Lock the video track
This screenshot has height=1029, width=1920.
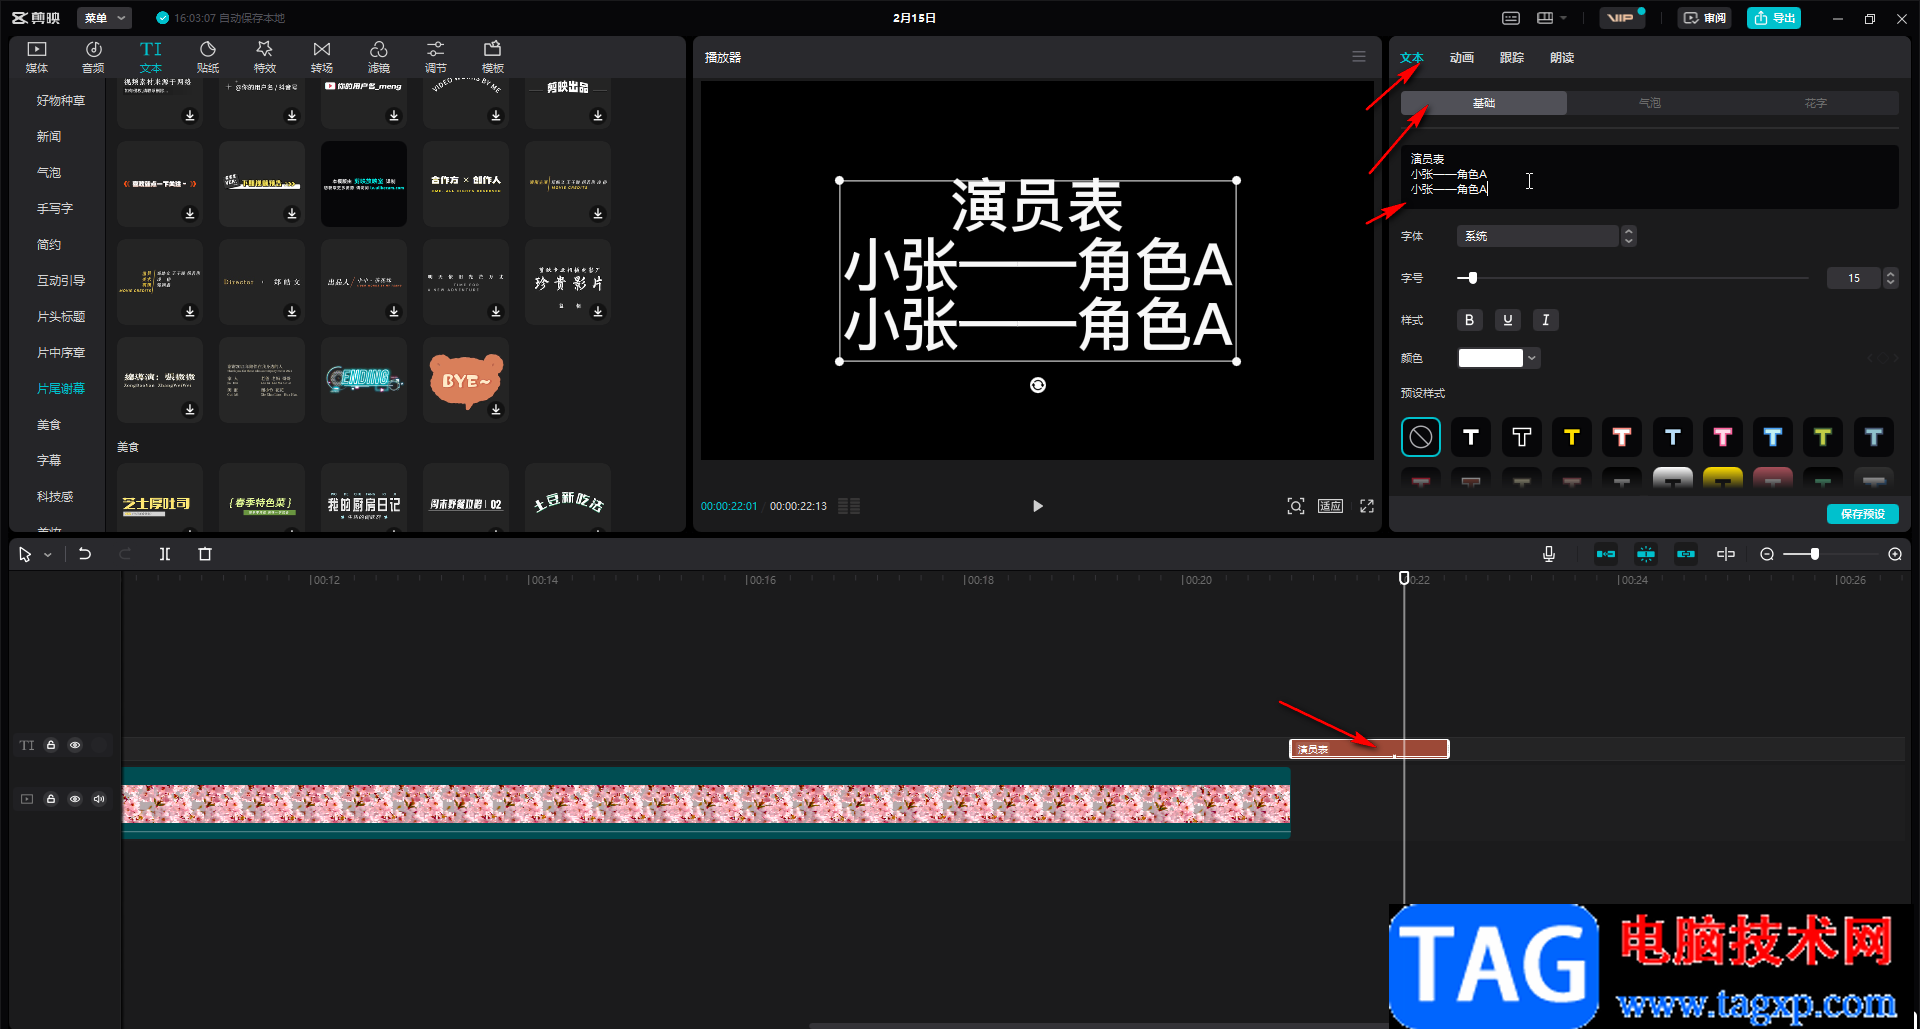(x=51, y=799)
